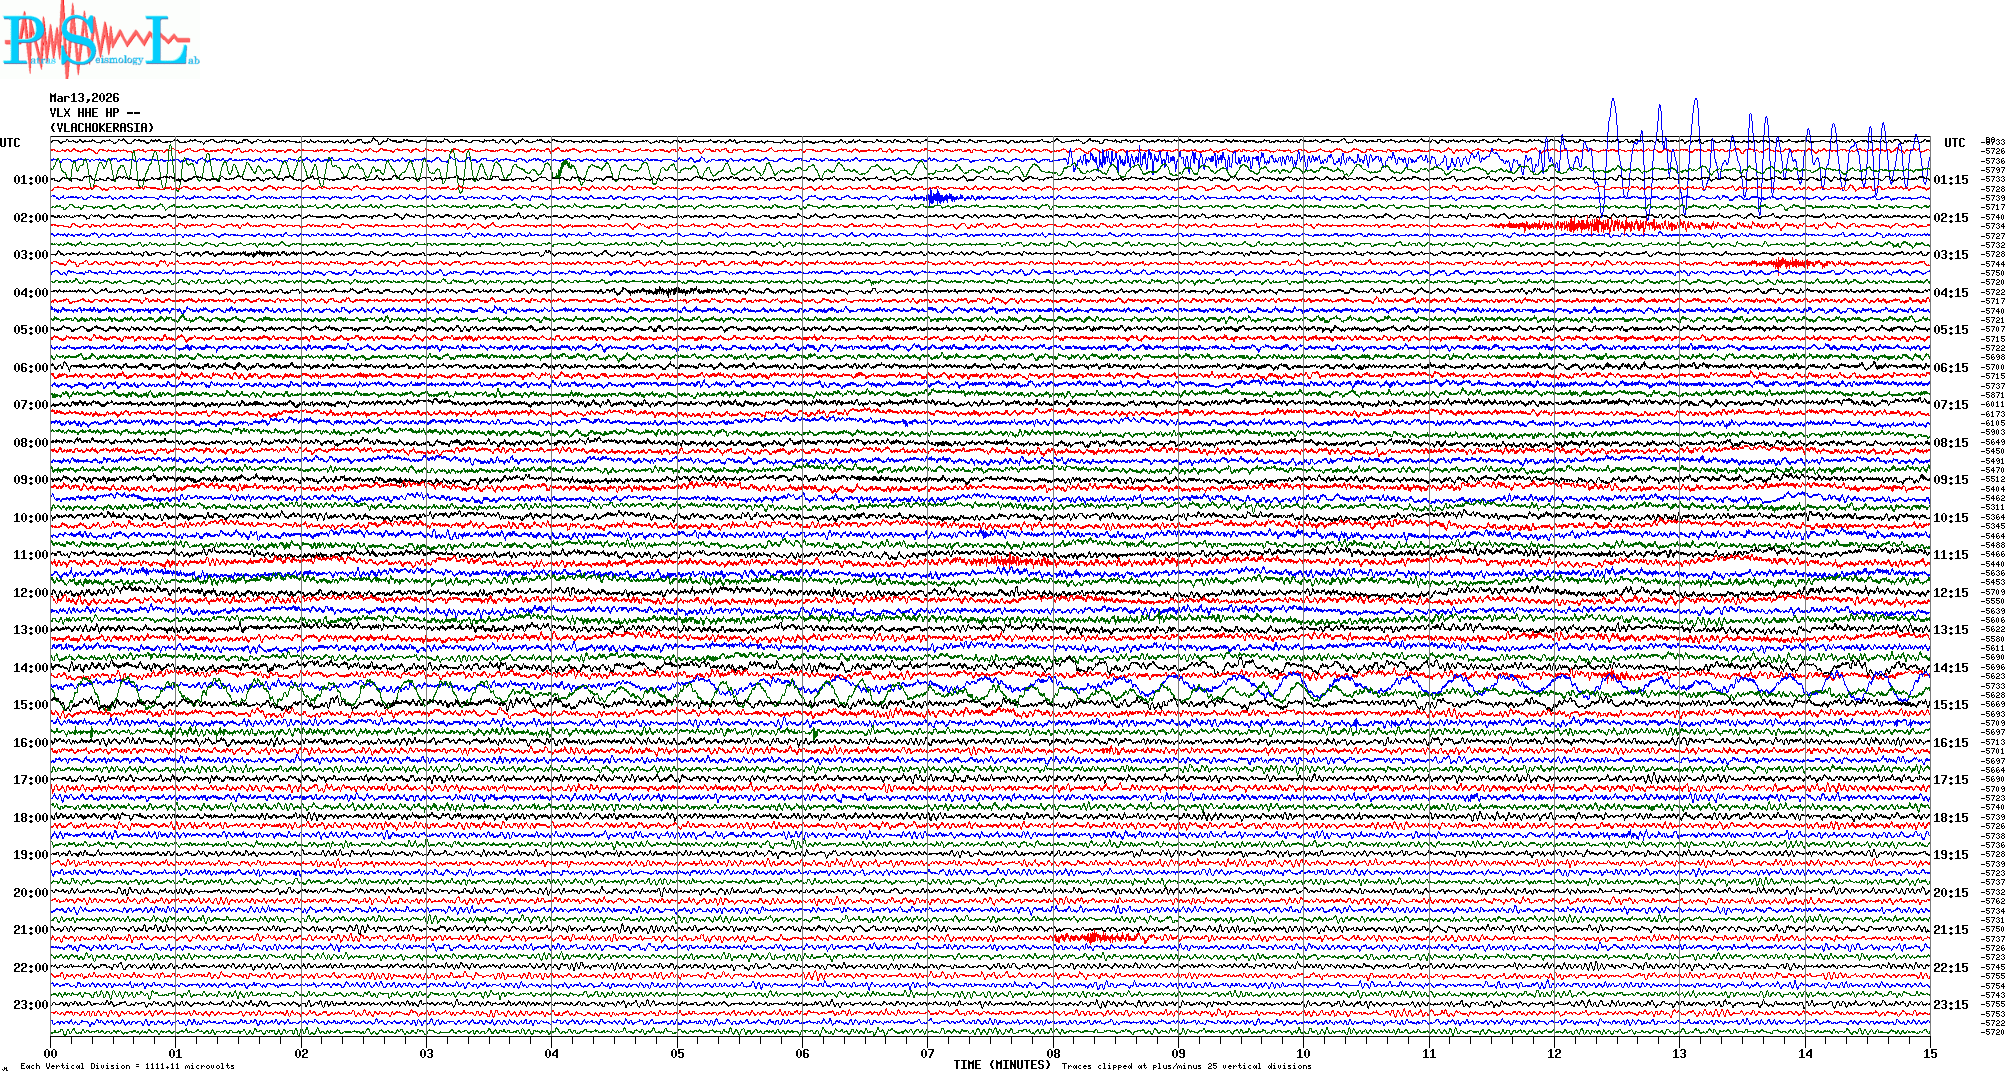Click the left UTC axis label
Image resolution: width=2010 pixels, height=1080 pixels.
pos(10,143)
